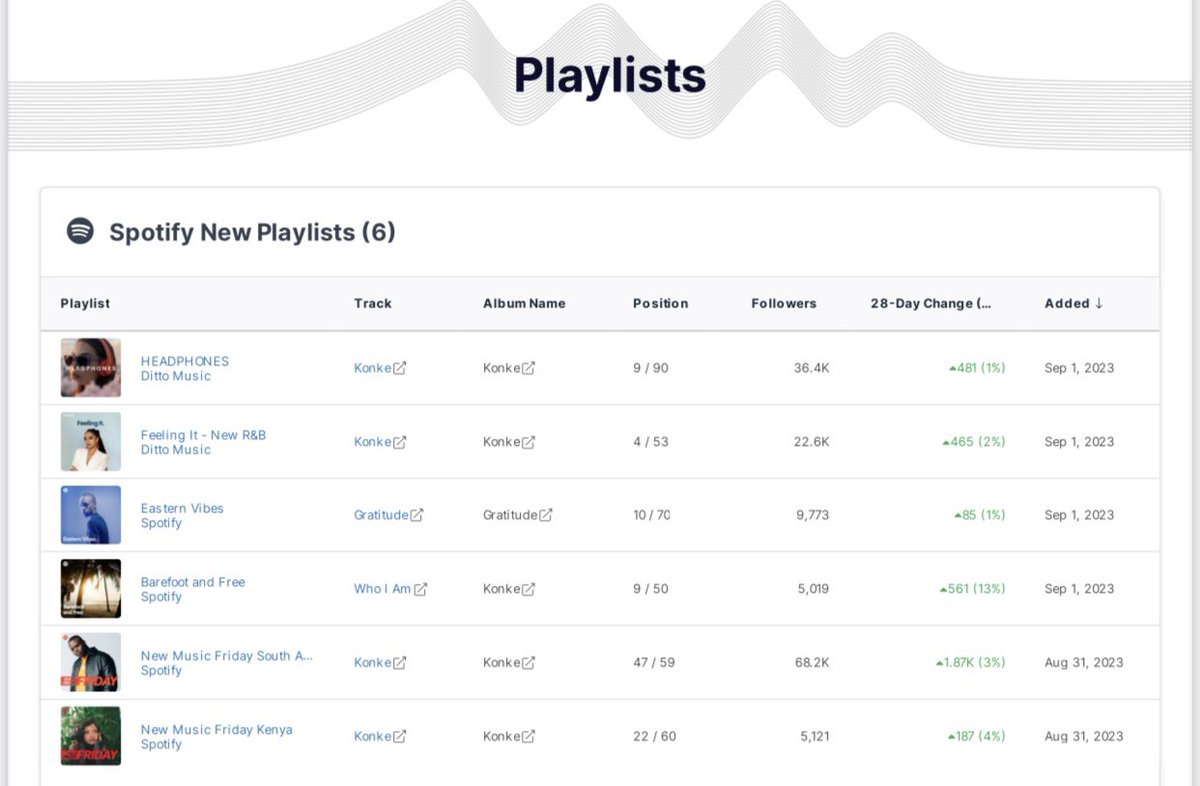Open external link beside Who I Am track
Screen dimensions: 1200x786
pos(421,589)
